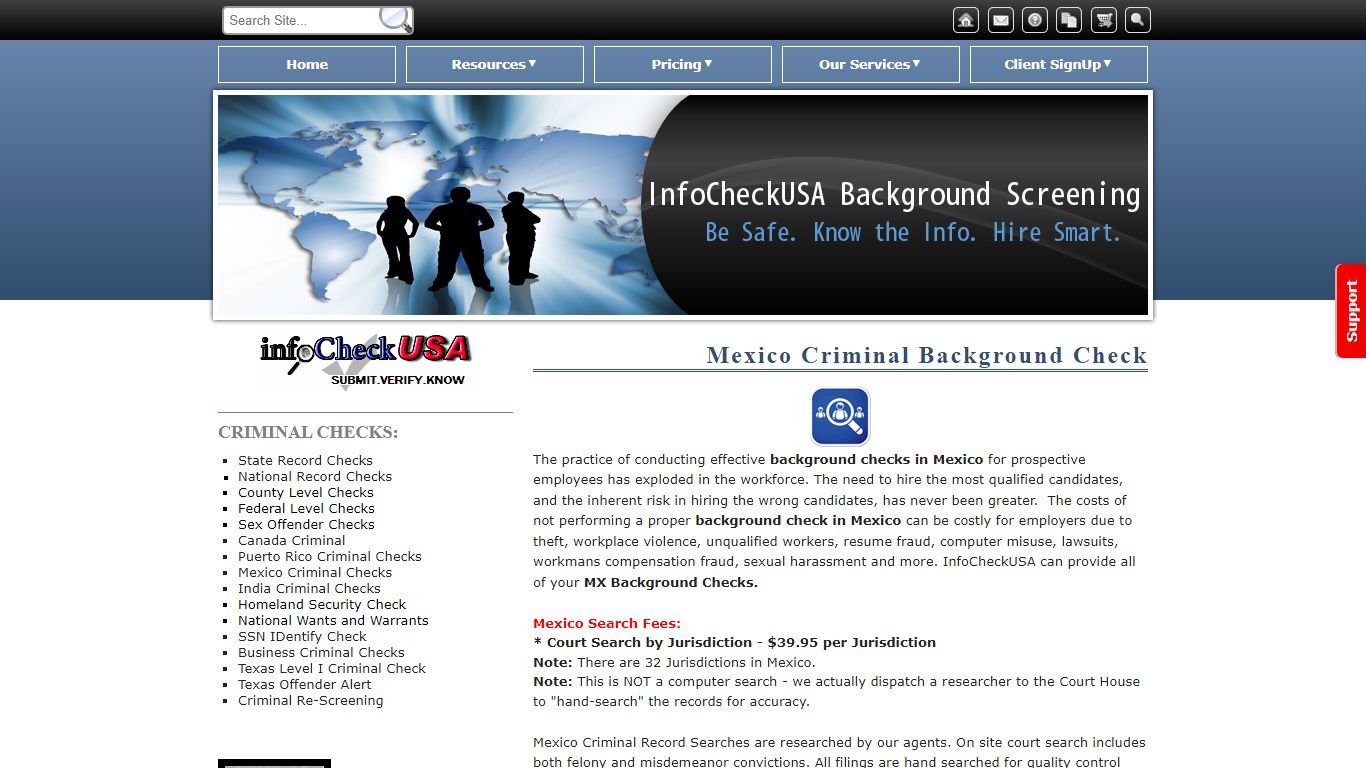Expand the Our Services menu
Viewport: 1366px width, 768px height.
click(x=870, y=64)
